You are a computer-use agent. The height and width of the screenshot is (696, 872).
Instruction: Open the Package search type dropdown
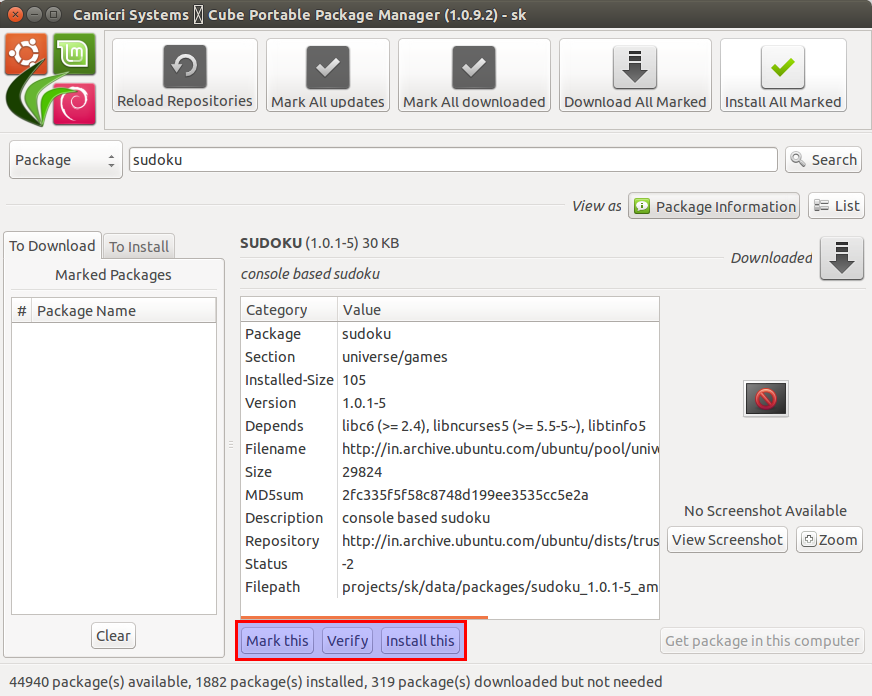66,160
